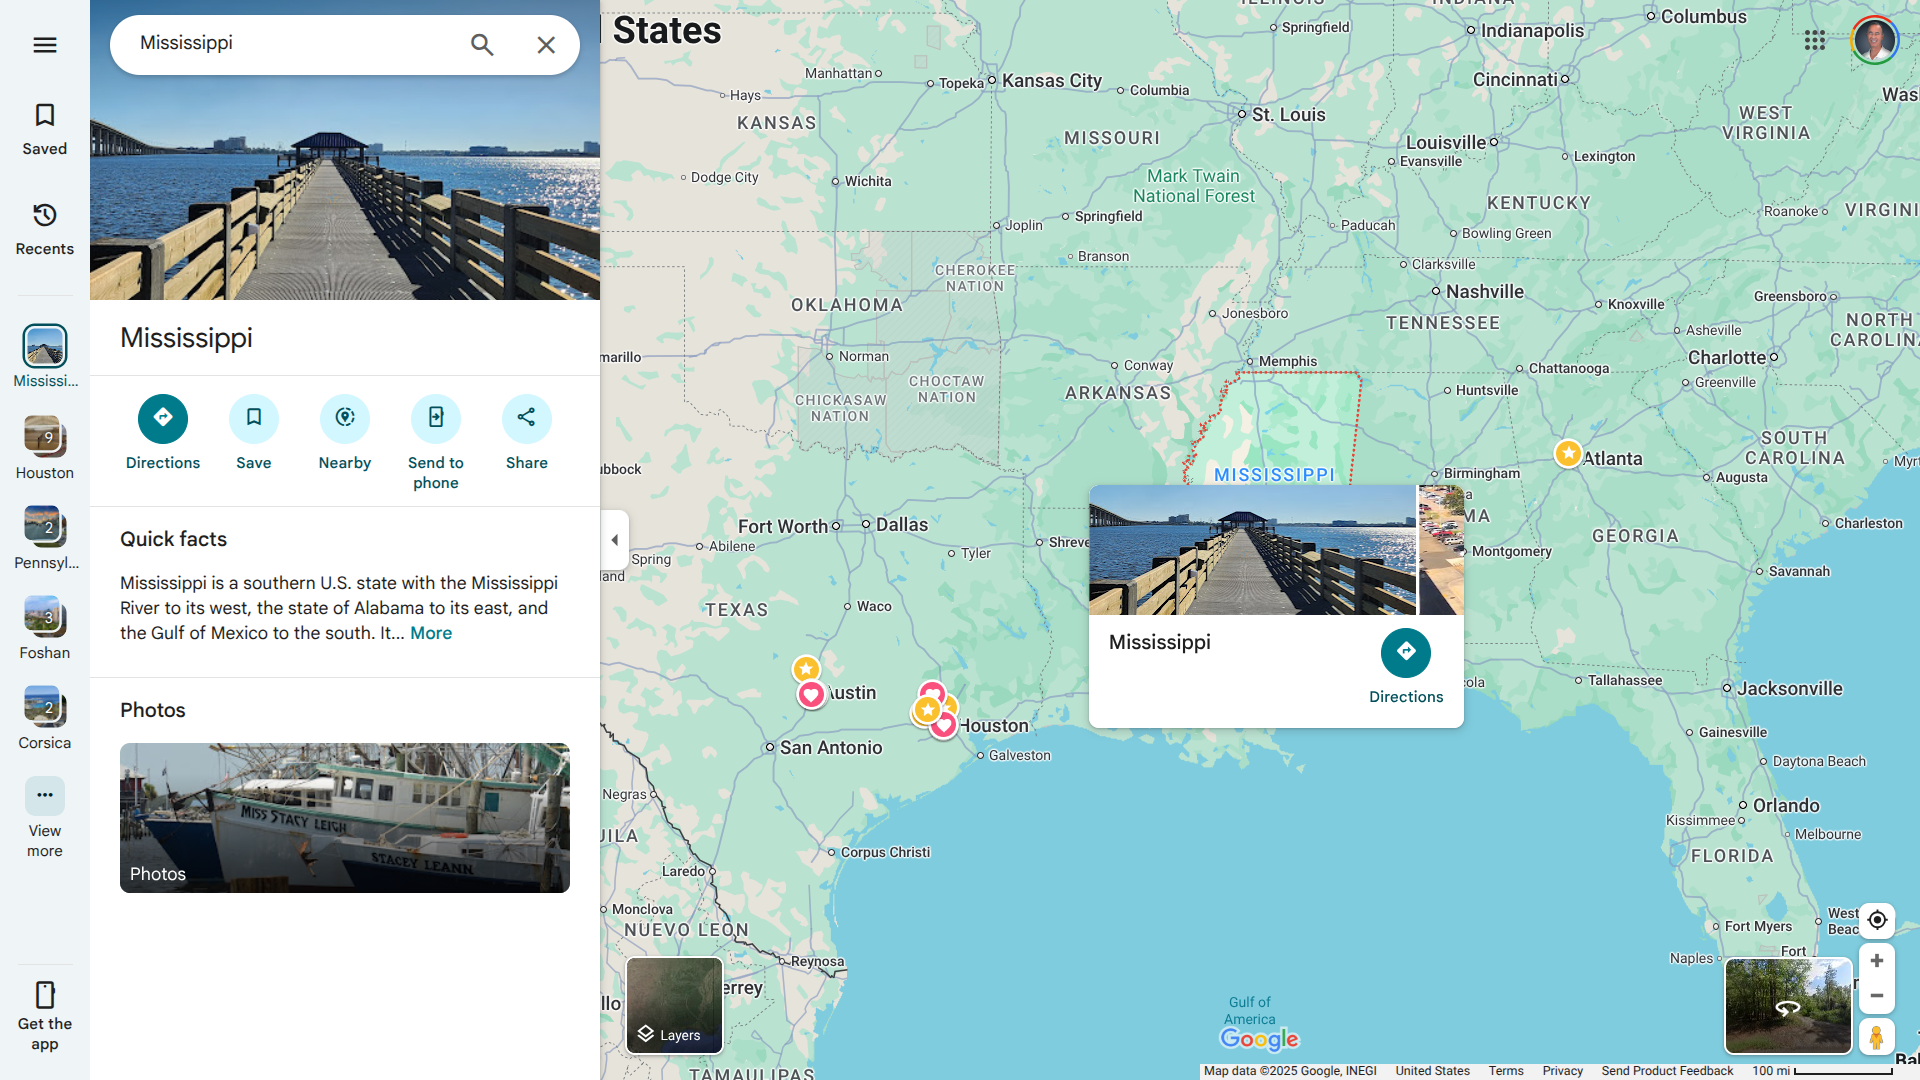1920x1080 pixels.
Task: Select Houston in recent places list
Action: [x=45, y=448]
